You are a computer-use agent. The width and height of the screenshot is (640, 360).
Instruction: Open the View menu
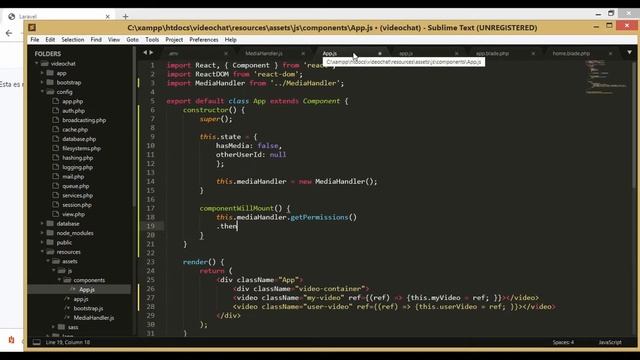click(114, 40)
